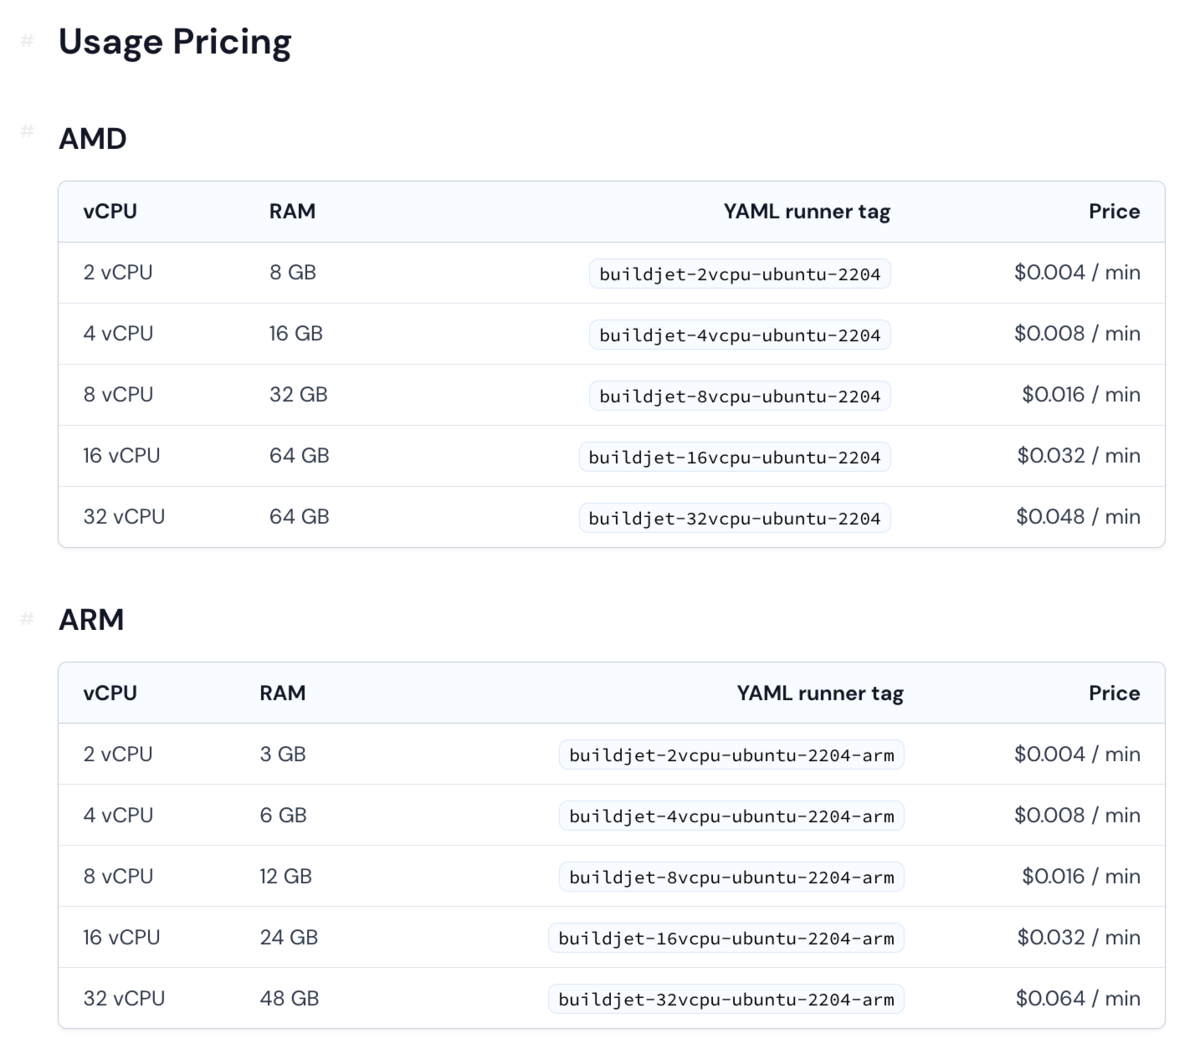Select the Usage Pricing heading

(x=175, y=41)
